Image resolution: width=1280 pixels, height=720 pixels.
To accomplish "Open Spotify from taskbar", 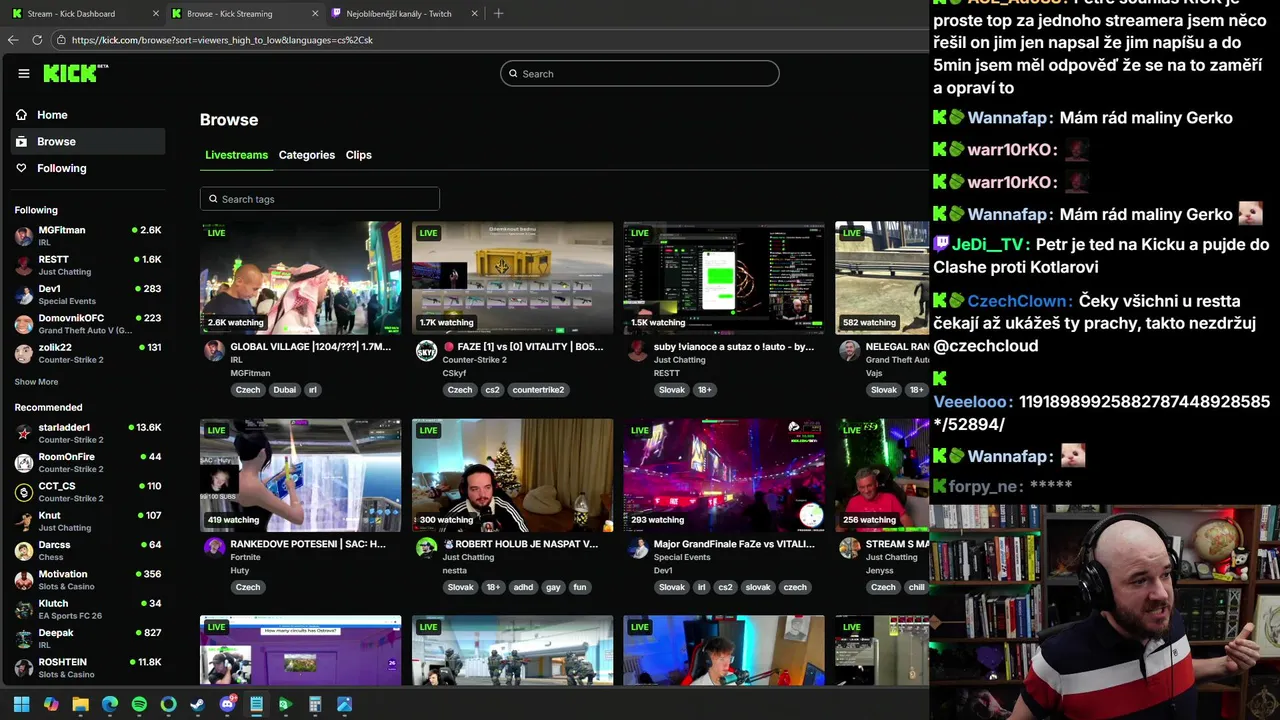I will (x=139, y=704).
